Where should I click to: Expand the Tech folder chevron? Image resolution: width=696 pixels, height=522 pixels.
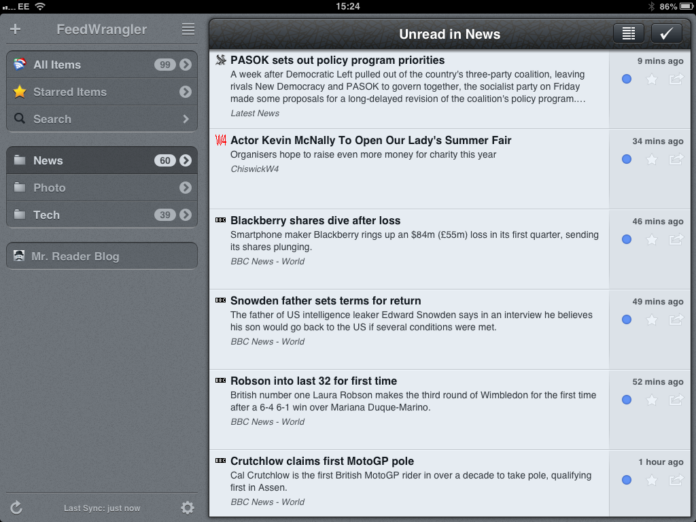186,215
